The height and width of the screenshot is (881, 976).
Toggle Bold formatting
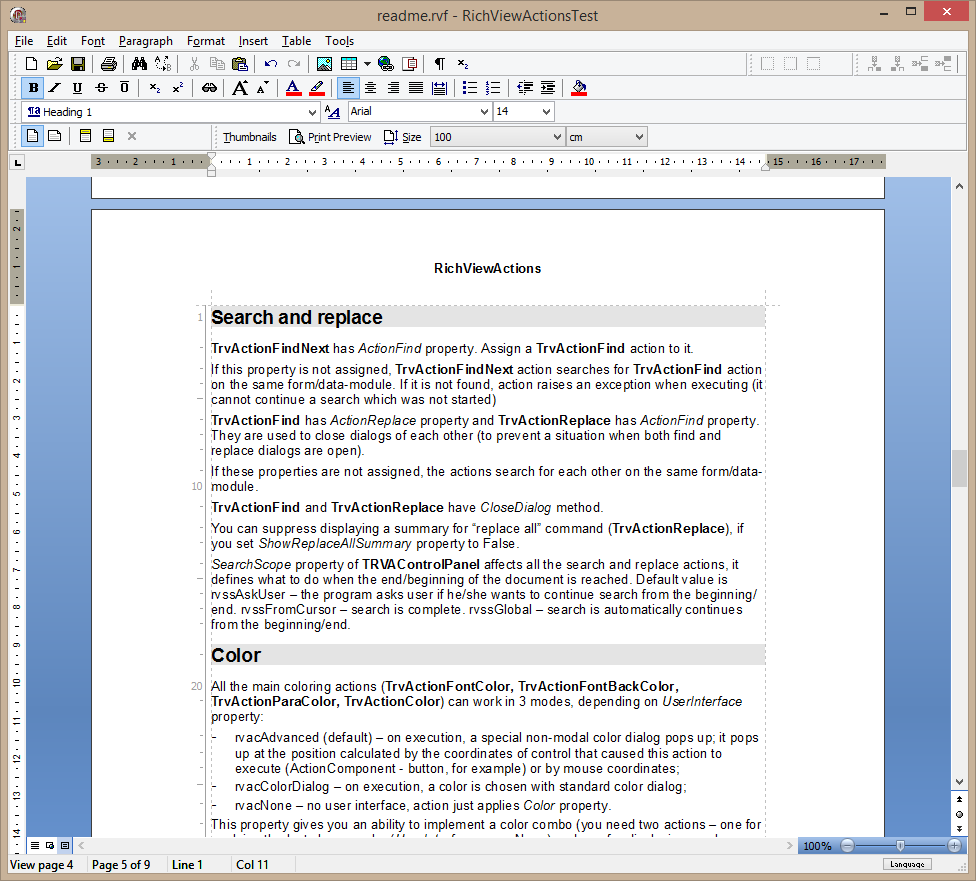tap(33, 88)
